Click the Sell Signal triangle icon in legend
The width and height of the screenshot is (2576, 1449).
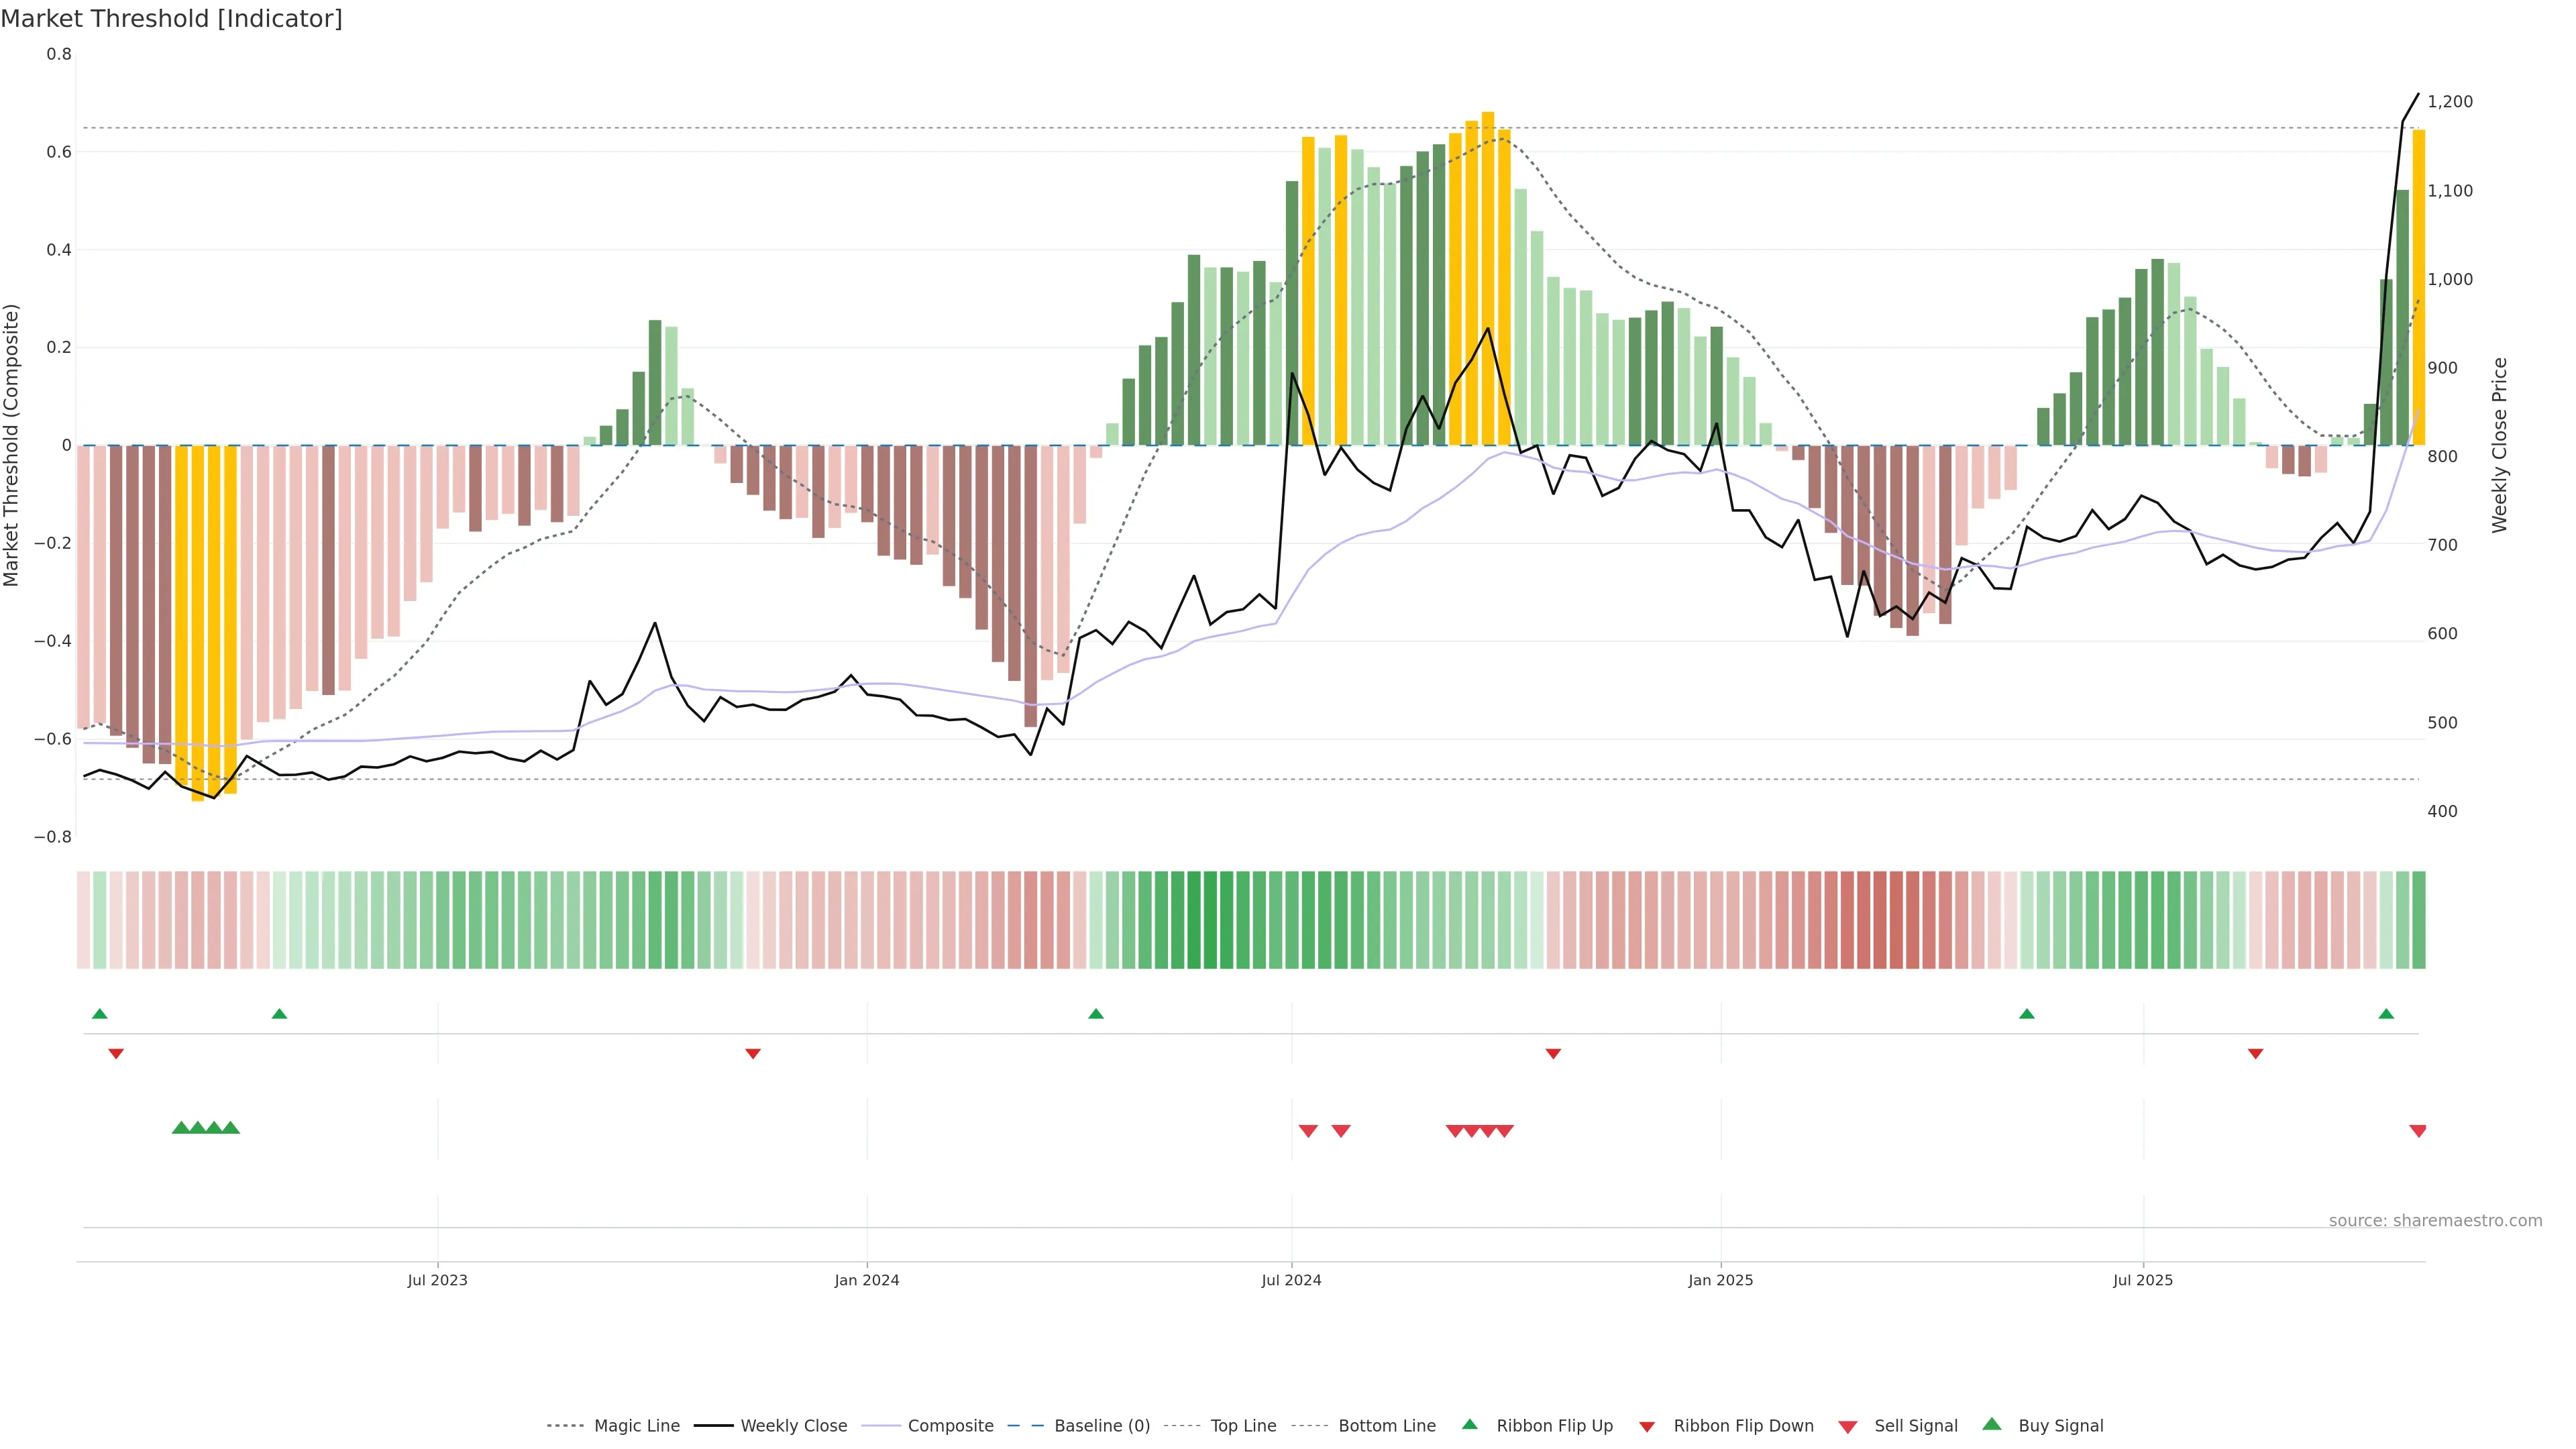[1847, 1427]
